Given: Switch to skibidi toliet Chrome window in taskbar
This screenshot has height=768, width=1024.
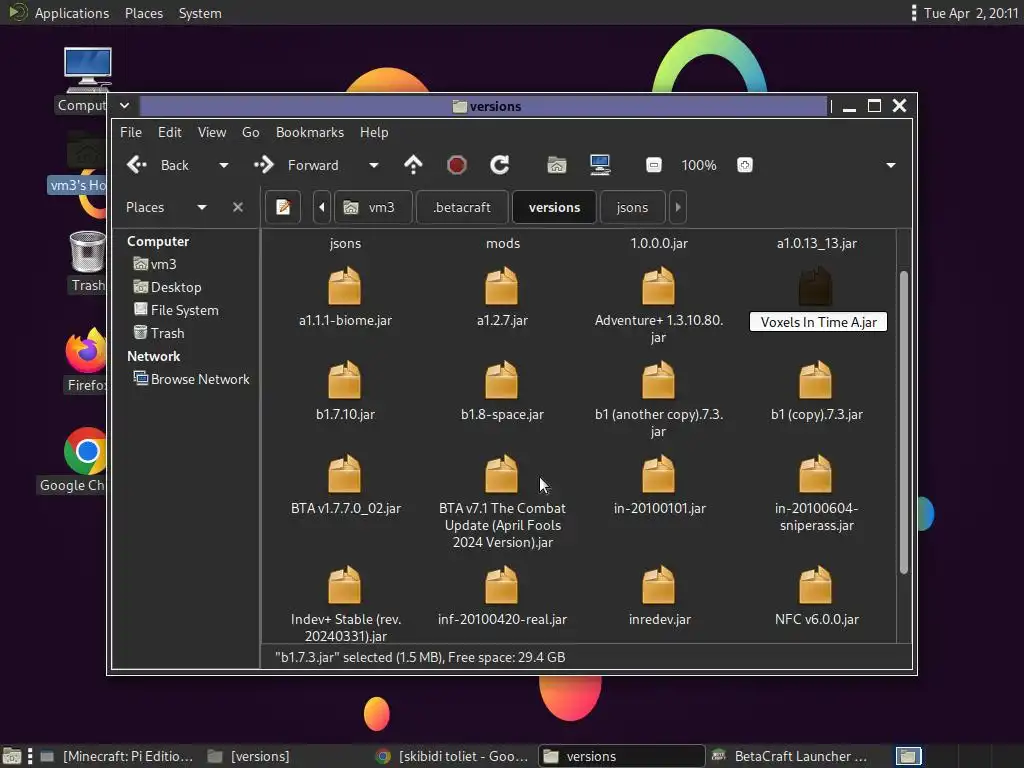Looking at the screenshot, I should click(x=453, y=756).
